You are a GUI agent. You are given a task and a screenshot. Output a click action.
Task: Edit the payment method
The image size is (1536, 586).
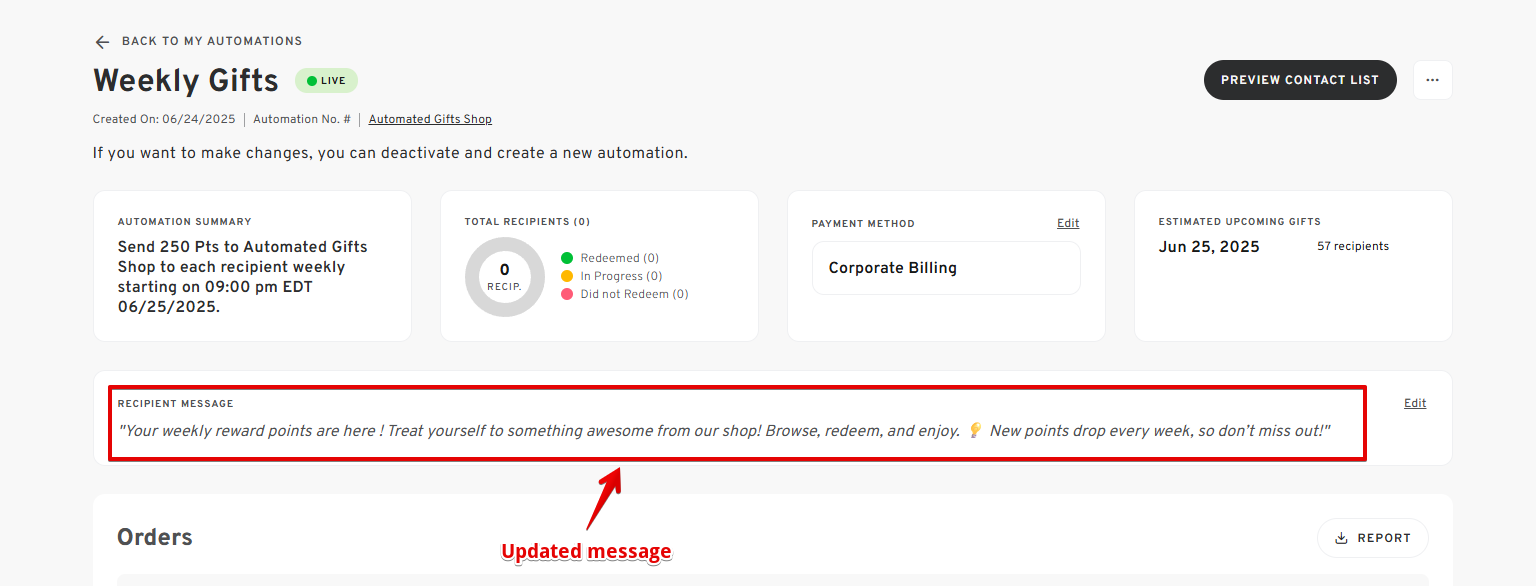(x=1068, y=223)
